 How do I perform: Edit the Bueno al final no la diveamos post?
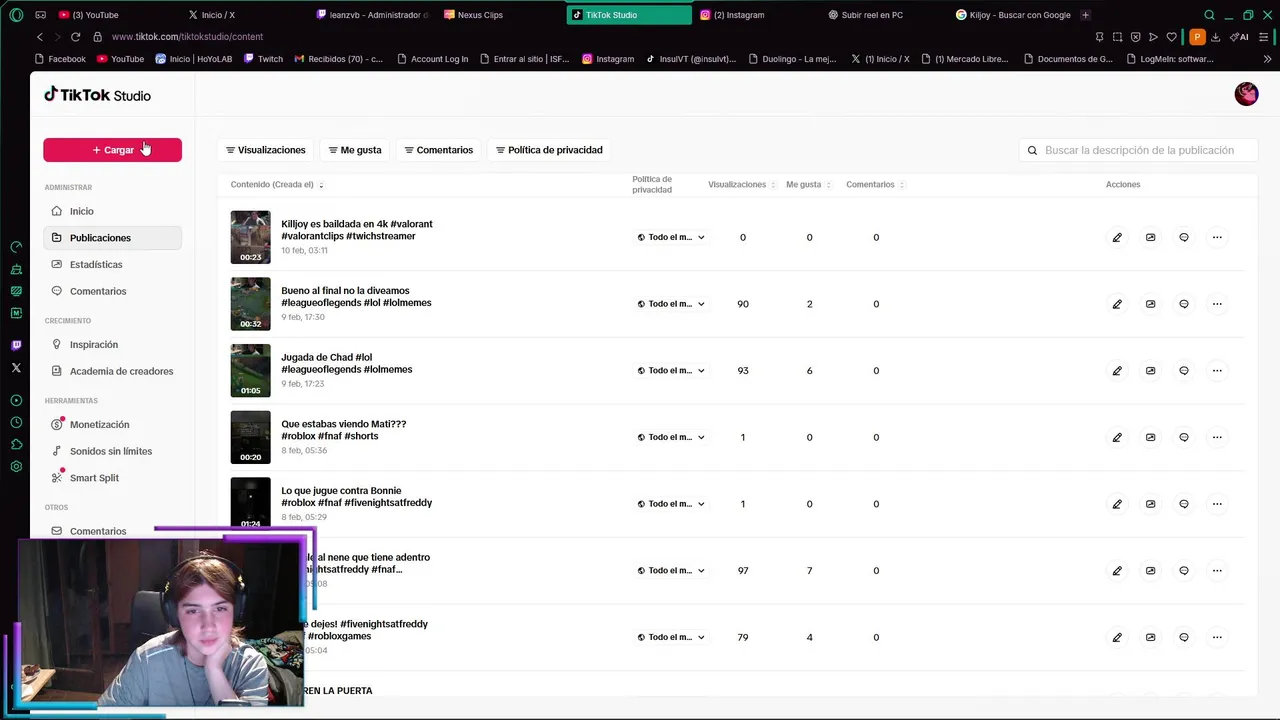pyautogui.click(x=1117, y=304)
